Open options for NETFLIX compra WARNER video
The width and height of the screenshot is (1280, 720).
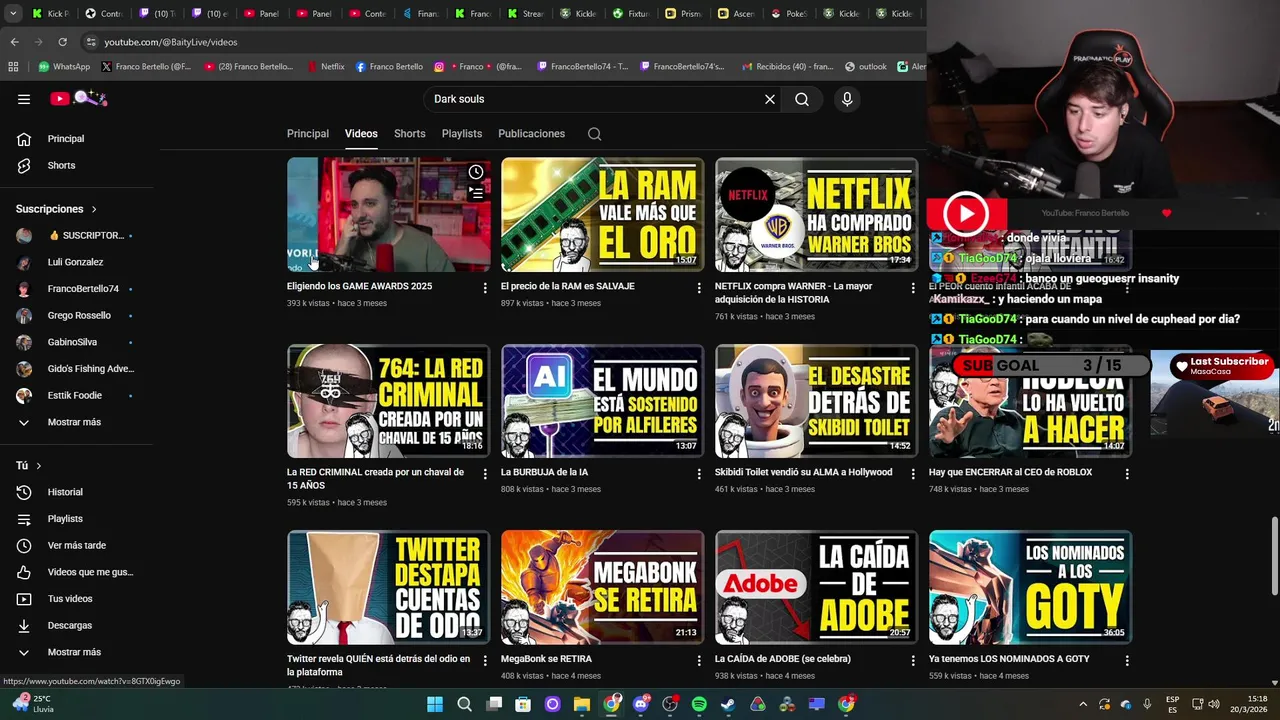pyautogui.click(x=913, y=288)
